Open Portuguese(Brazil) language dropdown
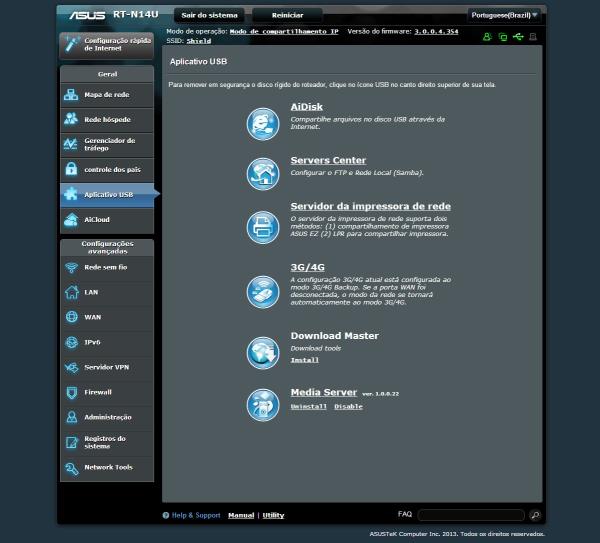600x543 pixels. click(x=504, y=15)
